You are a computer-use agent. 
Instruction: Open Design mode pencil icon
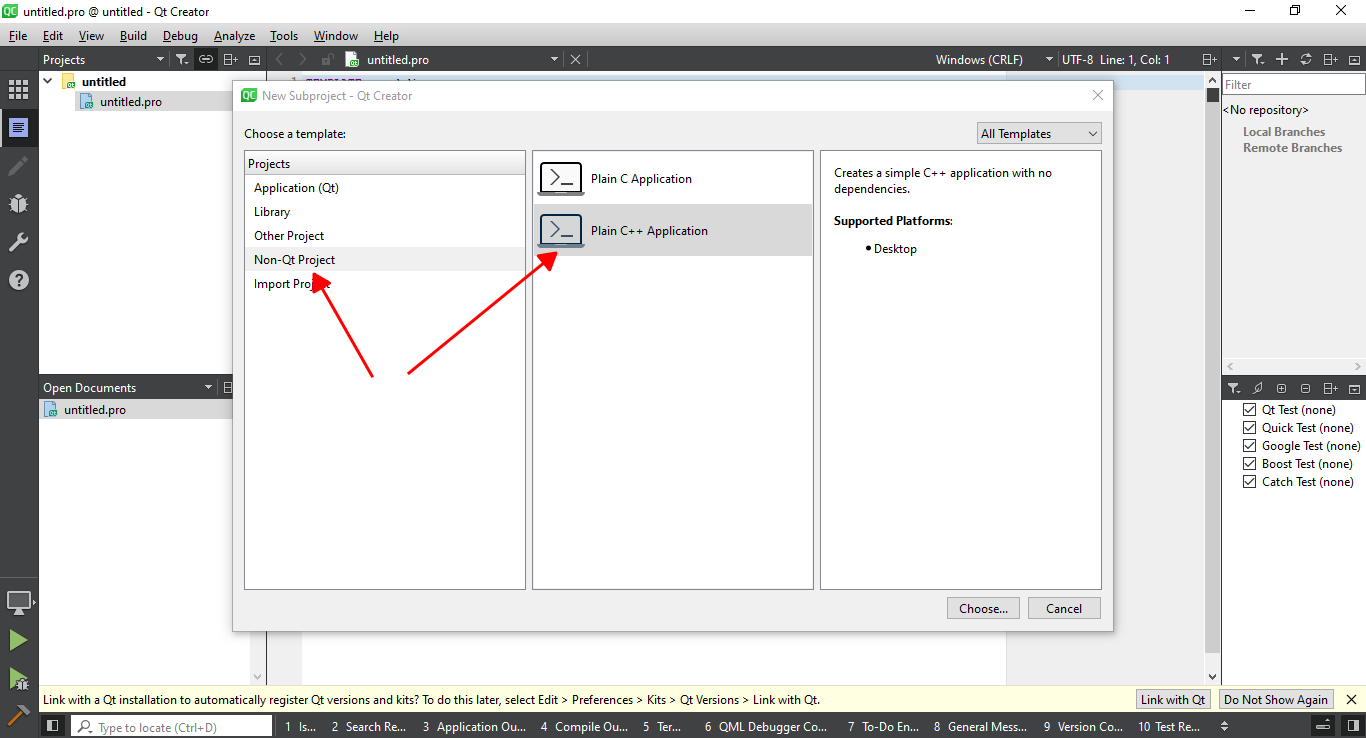coord(18,166)
